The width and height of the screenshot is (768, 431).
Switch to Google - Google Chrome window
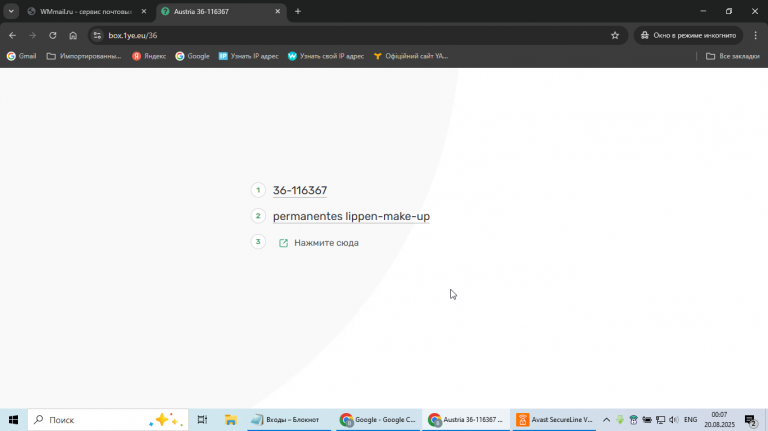(x=378, y=420)
